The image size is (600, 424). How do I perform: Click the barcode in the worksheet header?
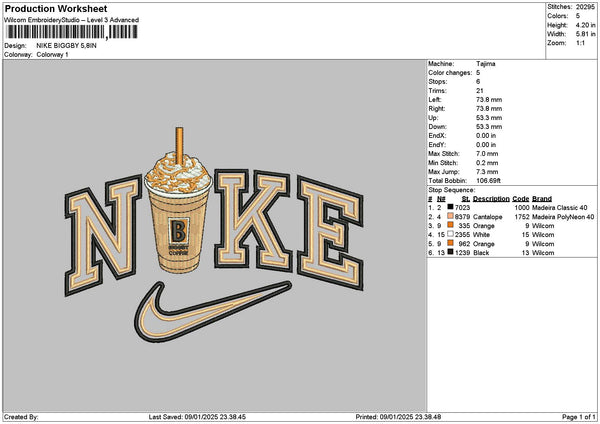(x=71, y=32)
